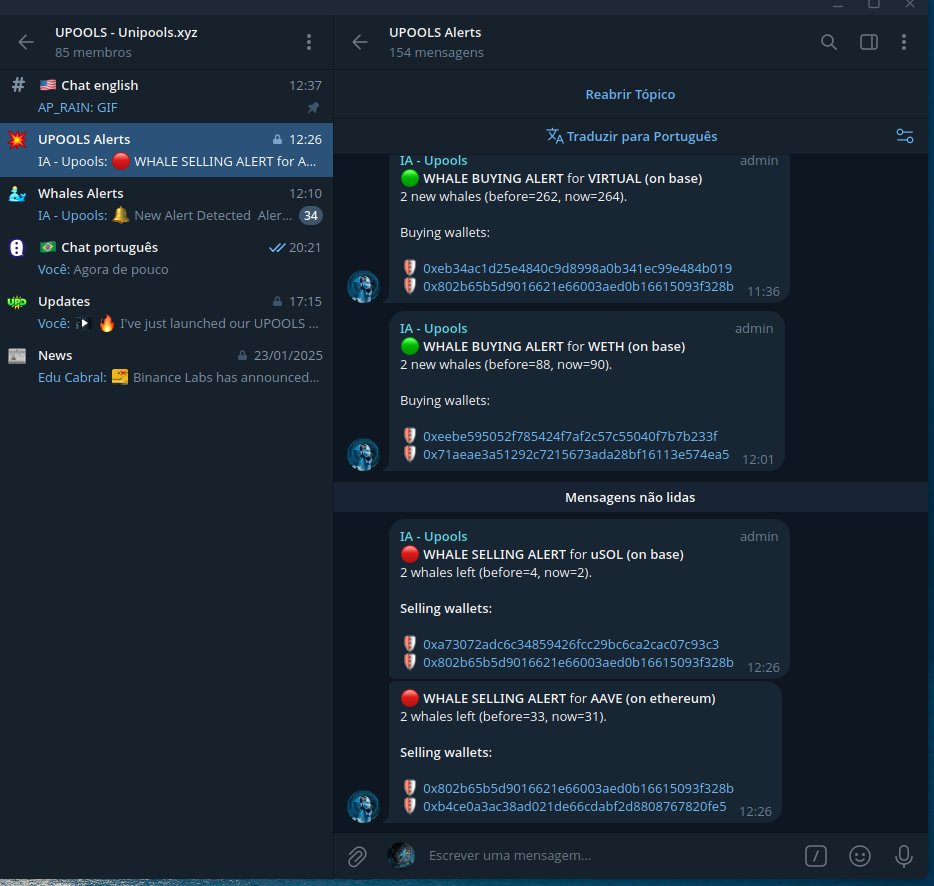Open bot commands slash icon
The height and width of the screenshot is (886, 934).
[815, 856]
